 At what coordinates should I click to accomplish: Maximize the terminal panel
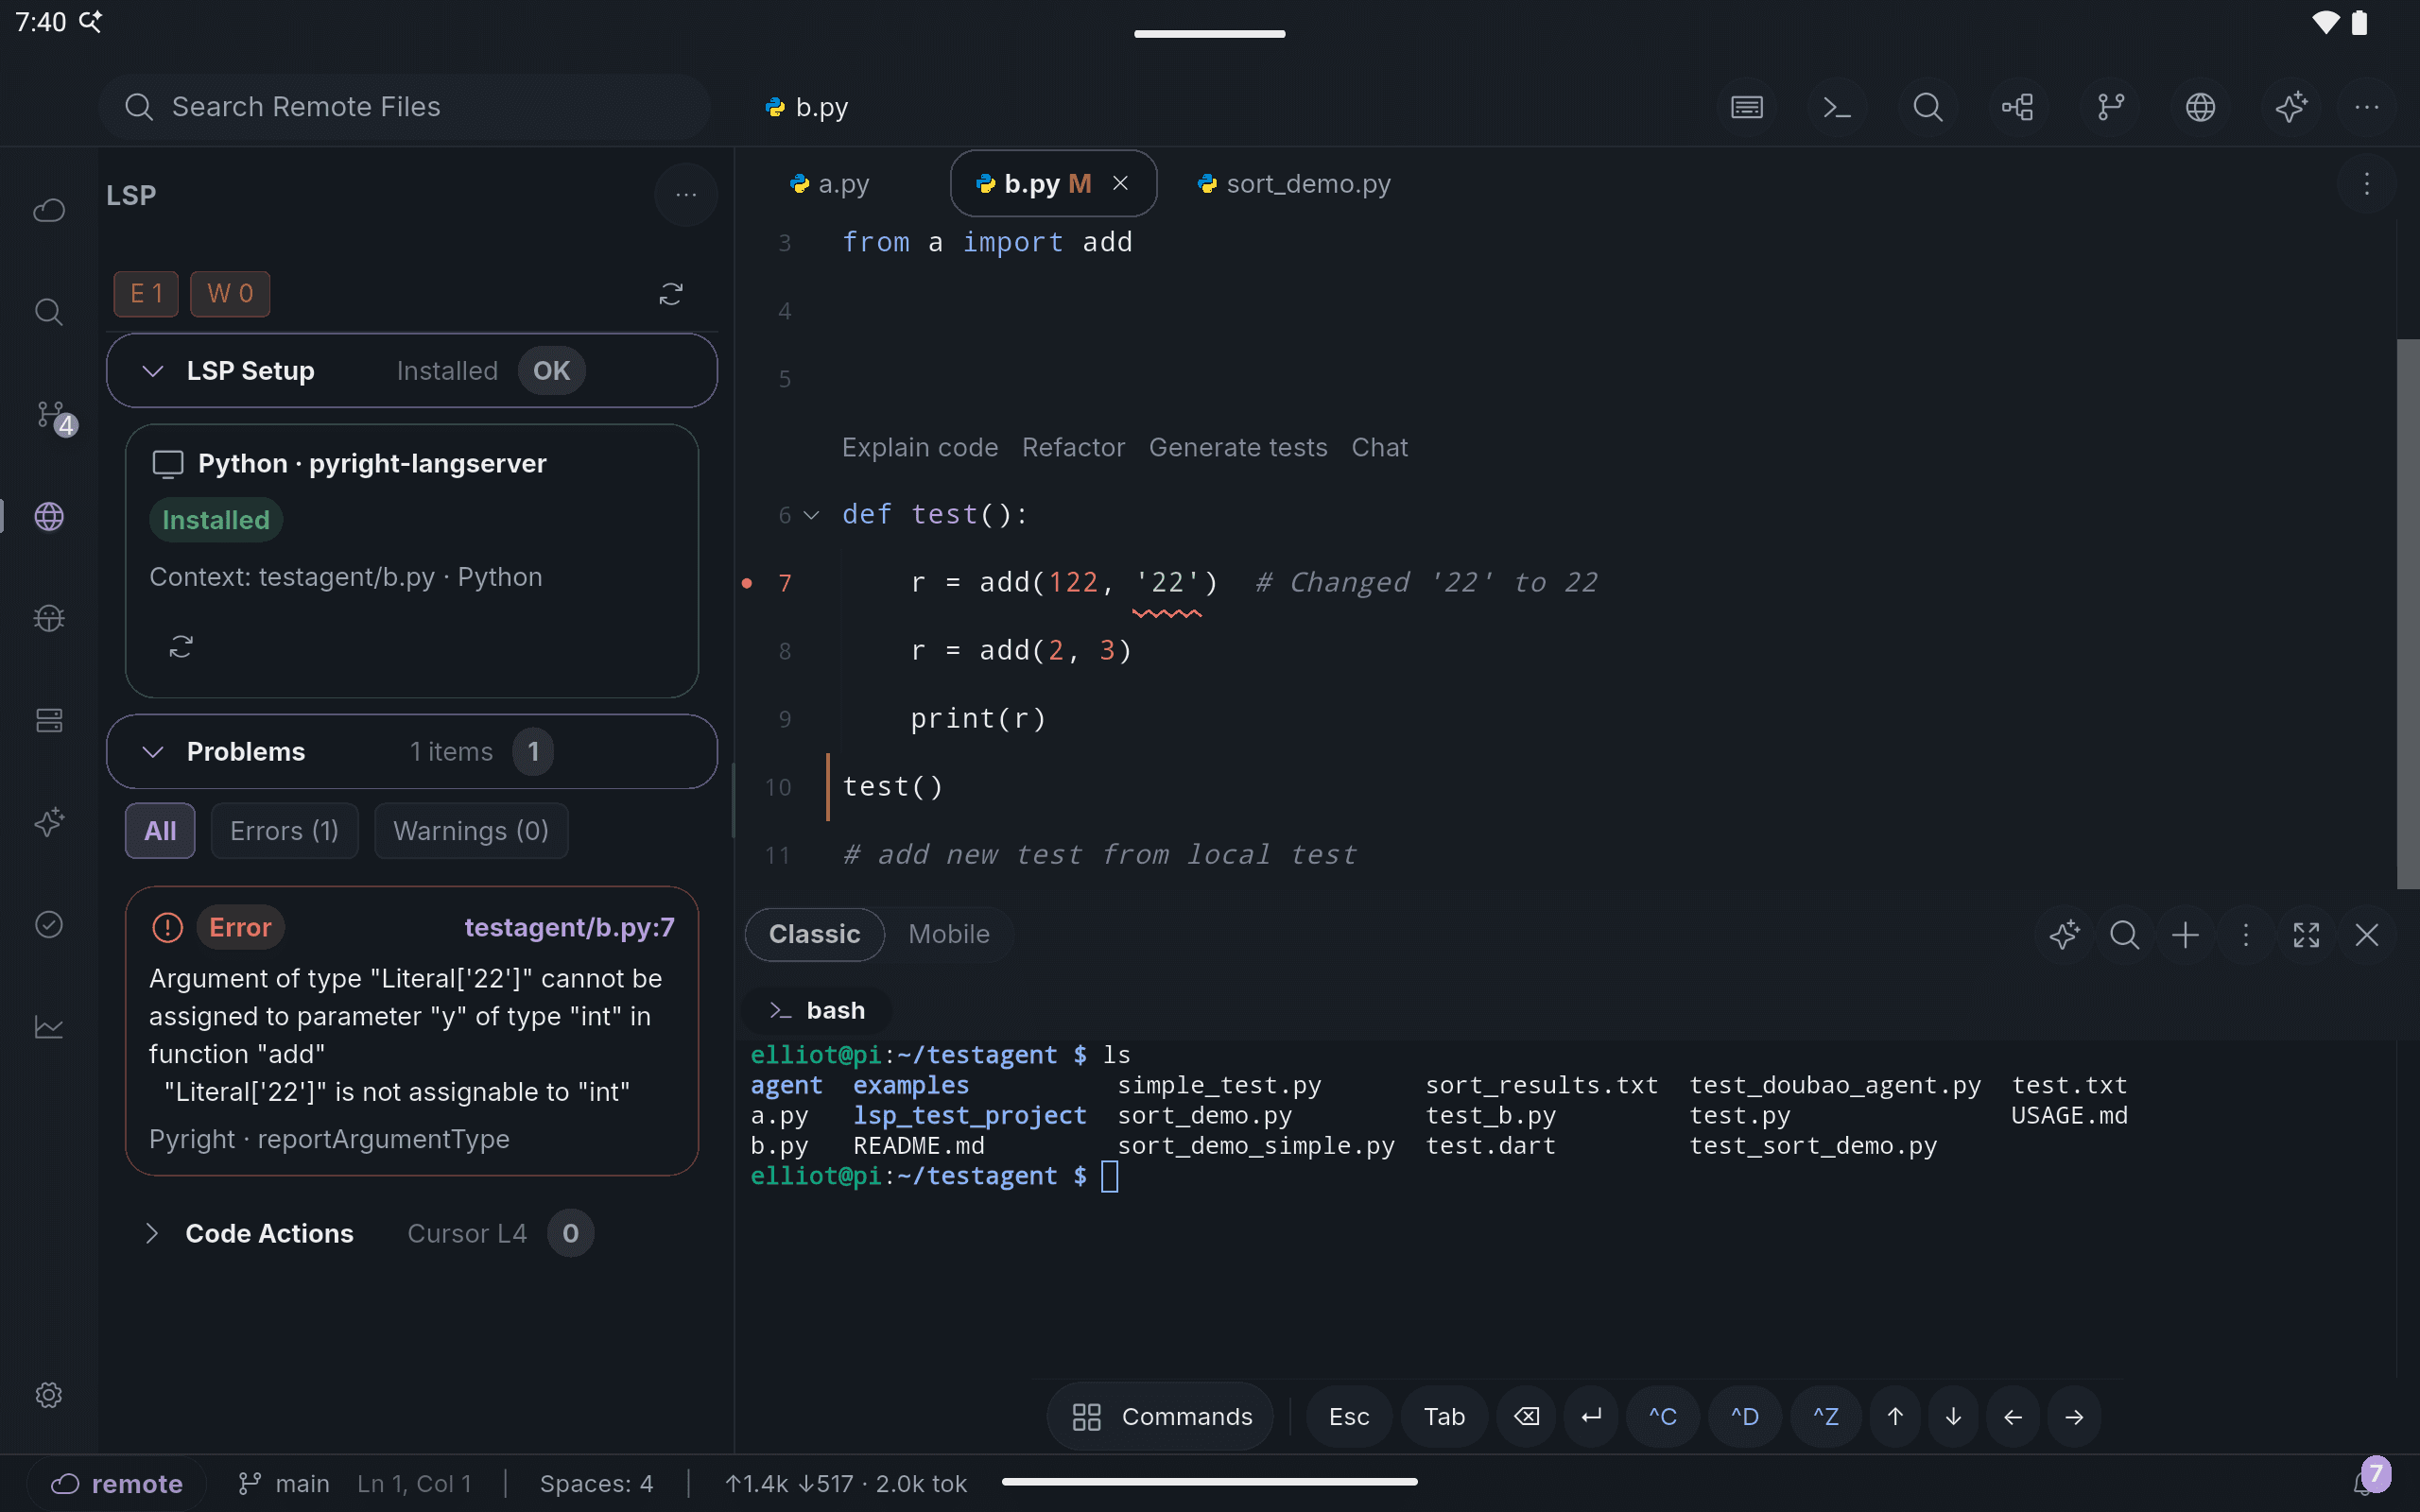(2307, 935)
